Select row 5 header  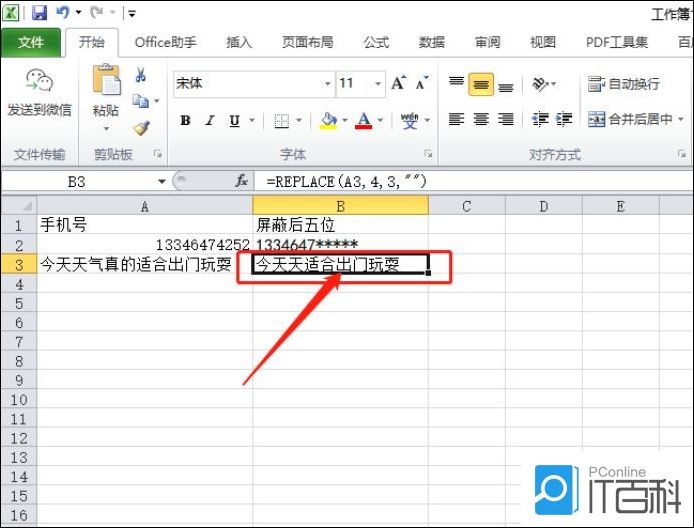[x=19, y=303]
